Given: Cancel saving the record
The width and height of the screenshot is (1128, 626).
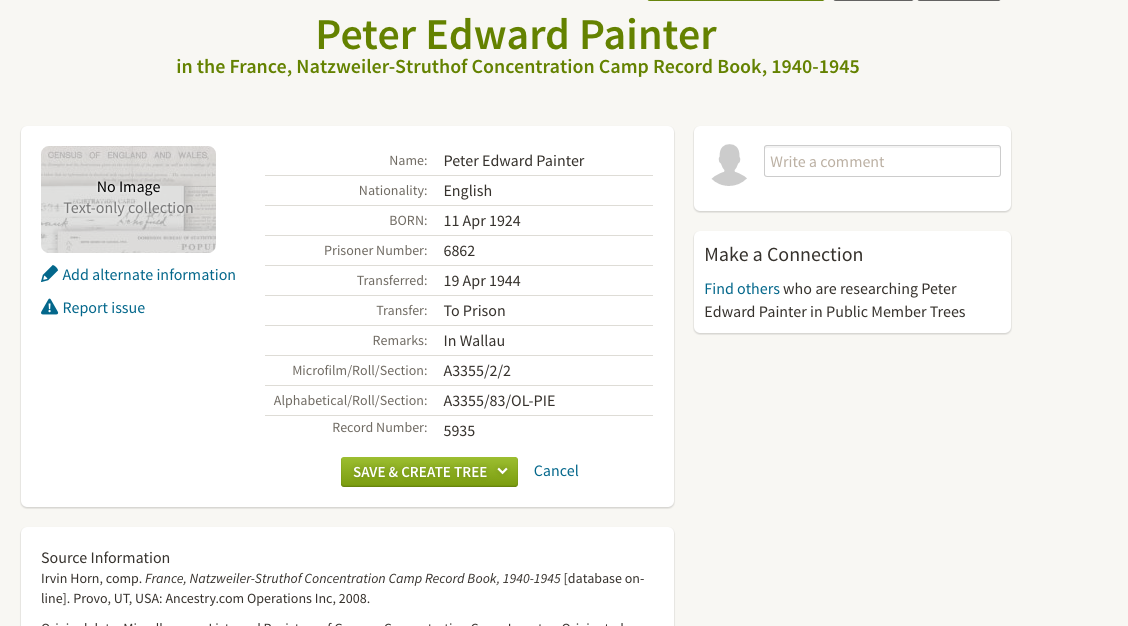Looking at the screenshot, I should pos(555,471).
